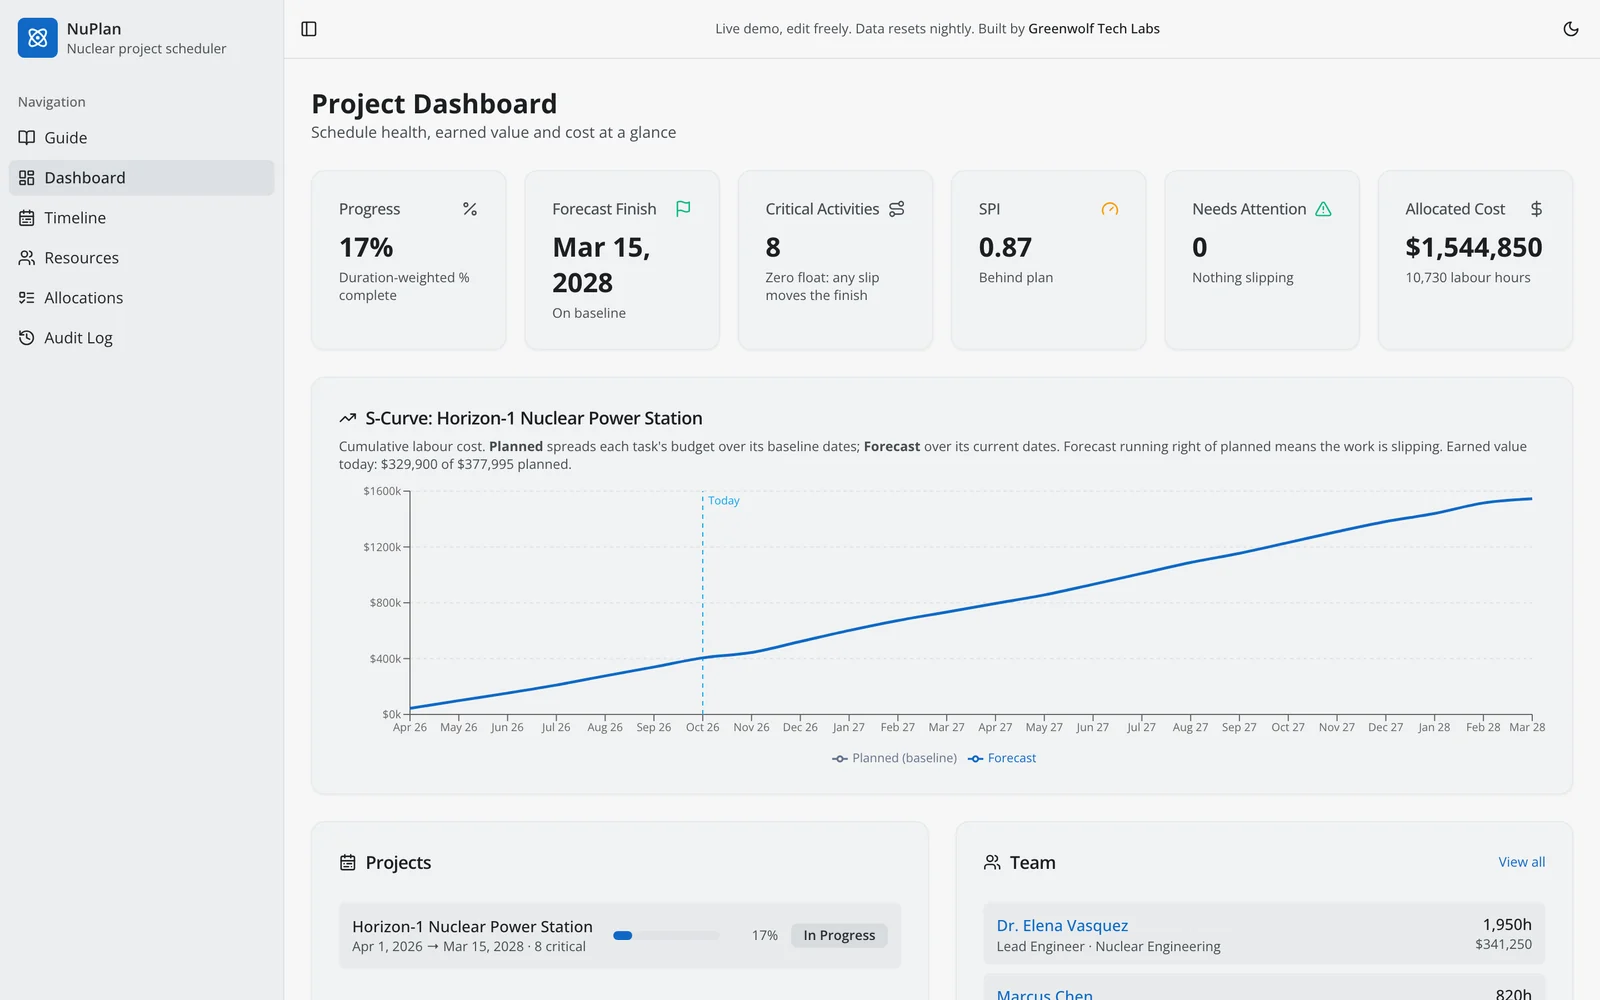Click the dollar icon on Allocated Cost card
Image resolution: width=1600 pixels, height=1000 pixels.
pyautogui.click(x=1537, y=209)
